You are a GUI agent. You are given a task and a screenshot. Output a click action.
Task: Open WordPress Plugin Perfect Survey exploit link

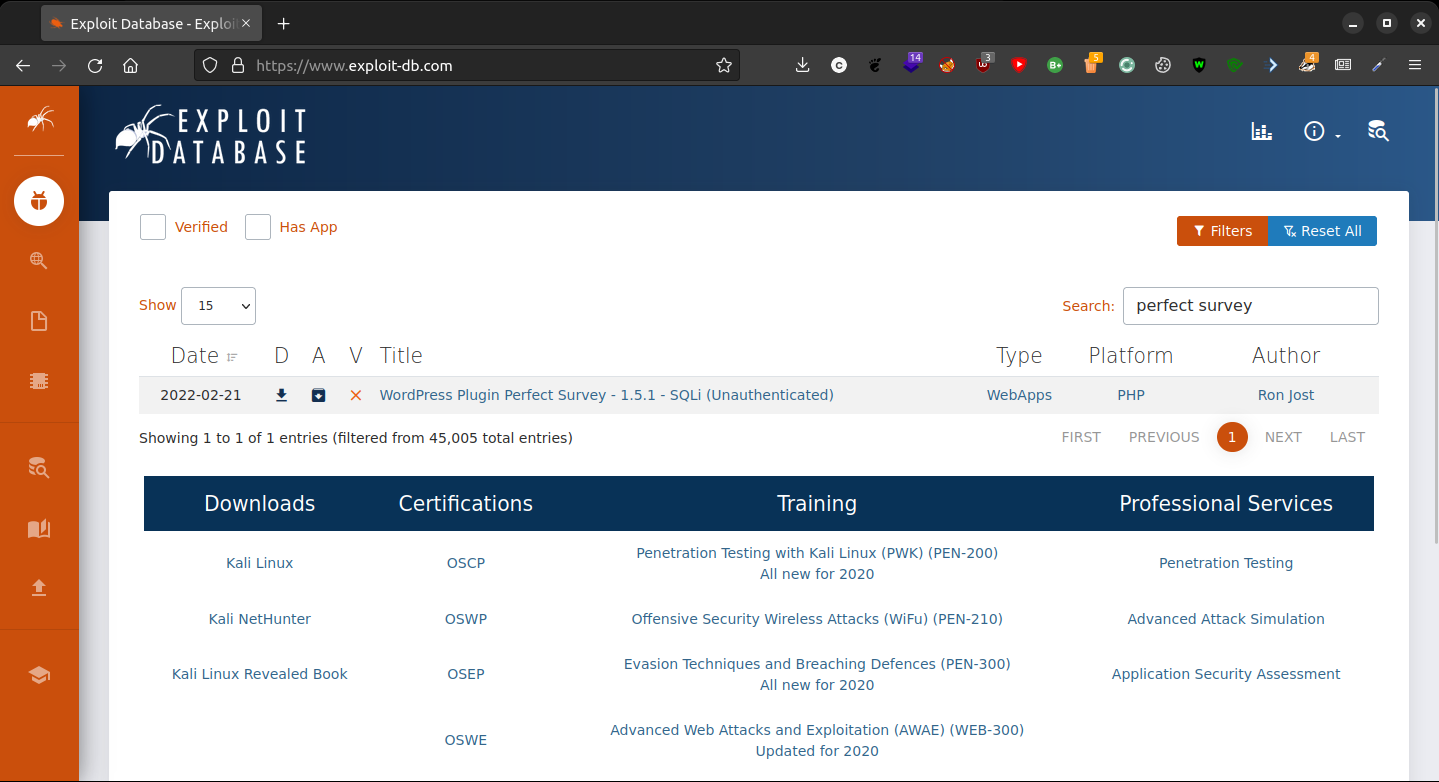[606, 395]
